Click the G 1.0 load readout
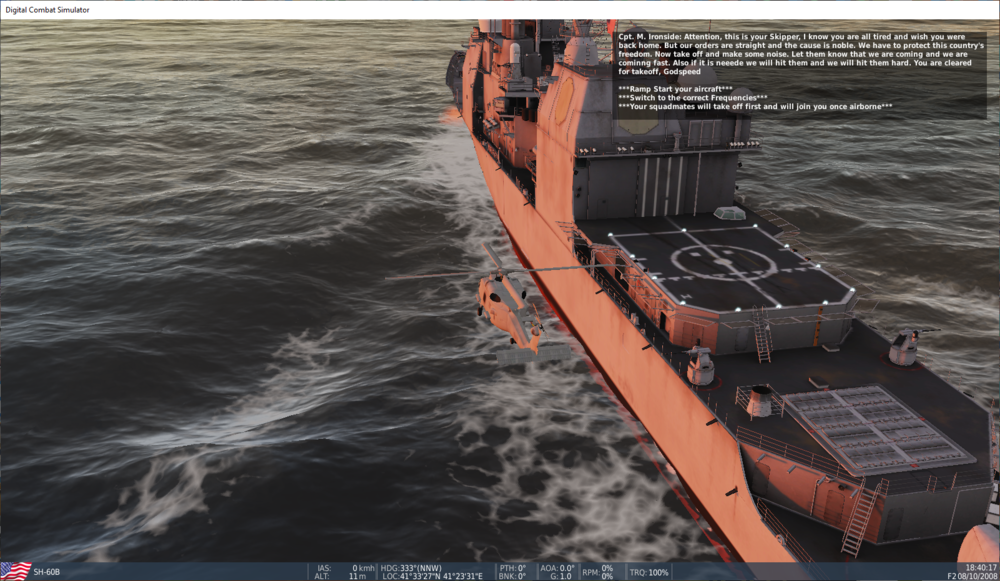This screenshot has width=1000, height=581. 561,576
